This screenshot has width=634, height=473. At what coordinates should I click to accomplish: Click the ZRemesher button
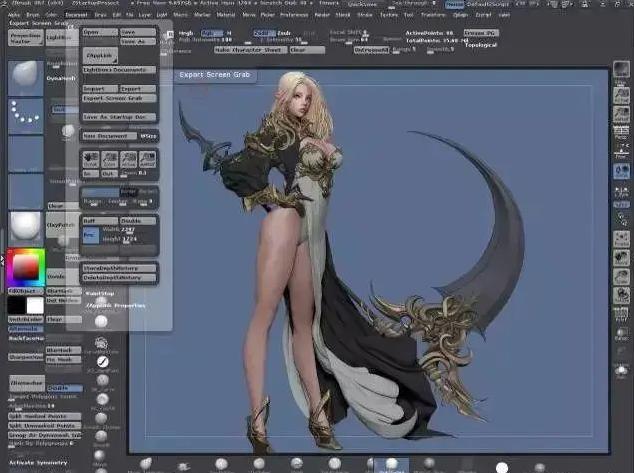pos(27,382)
